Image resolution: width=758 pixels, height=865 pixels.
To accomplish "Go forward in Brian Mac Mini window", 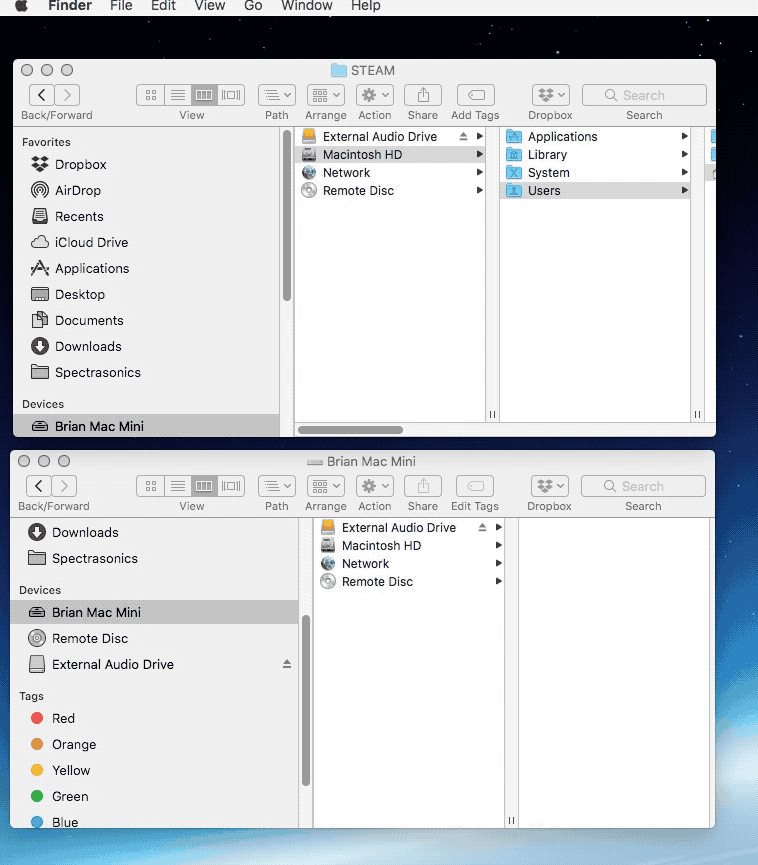I will [x=65, y=486].
